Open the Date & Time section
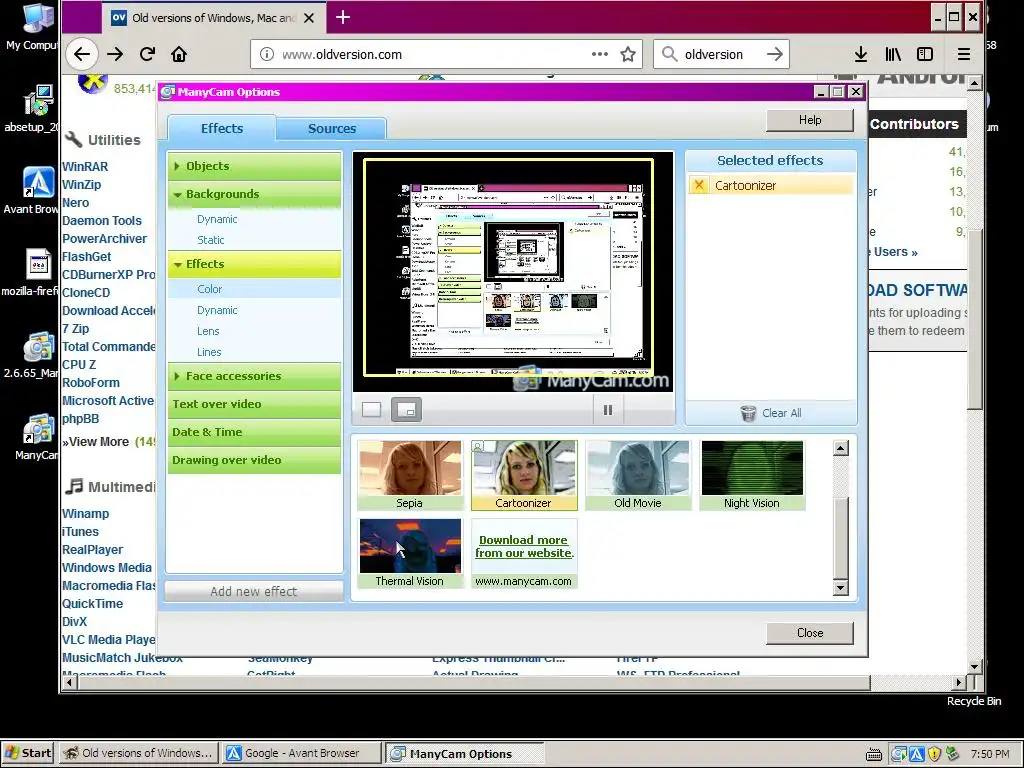This screenshot has height=768, width=1024. [x=254, y=432]
